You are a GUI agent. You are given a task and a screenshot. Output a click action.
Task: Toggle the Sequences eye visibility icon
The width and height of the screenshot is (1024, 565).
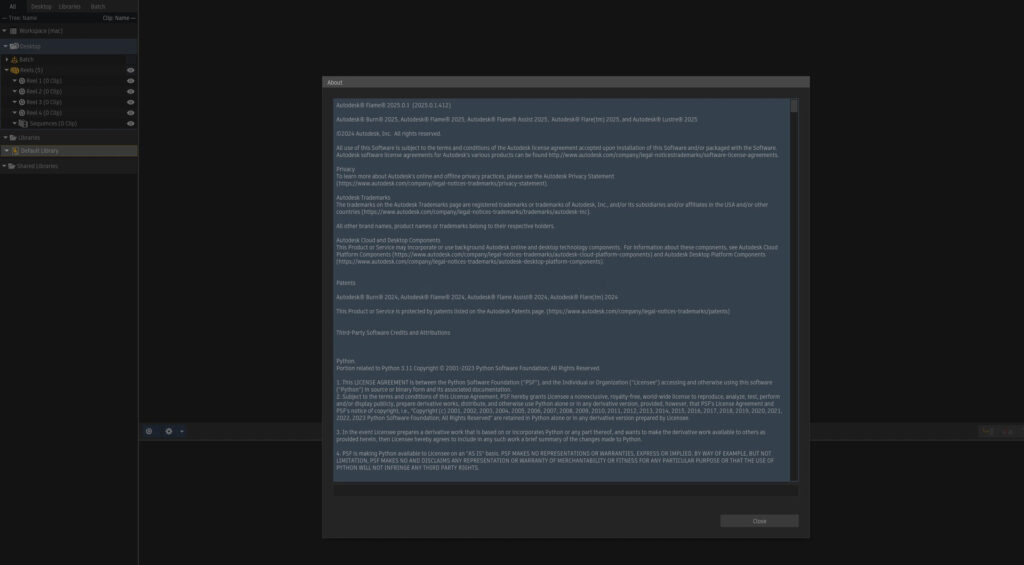[x=130, y=123]
